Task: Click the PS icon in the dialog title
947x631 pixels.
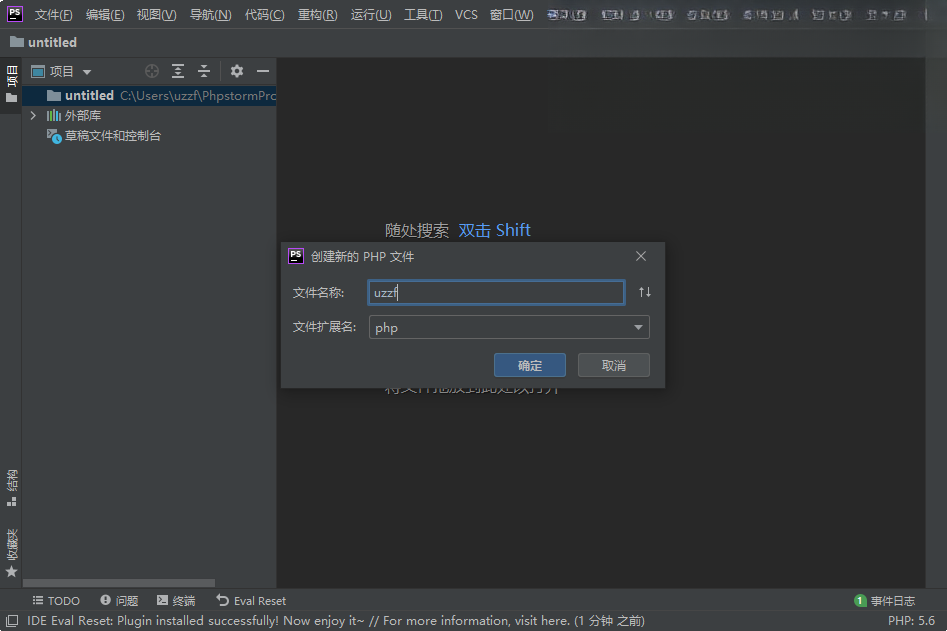Action: [296, 256]
